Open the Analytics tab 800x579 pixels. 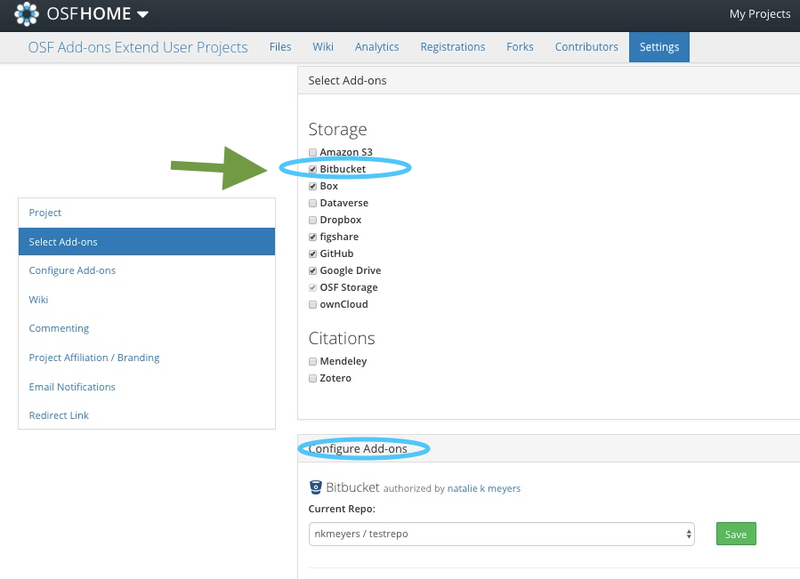point(377,47)
